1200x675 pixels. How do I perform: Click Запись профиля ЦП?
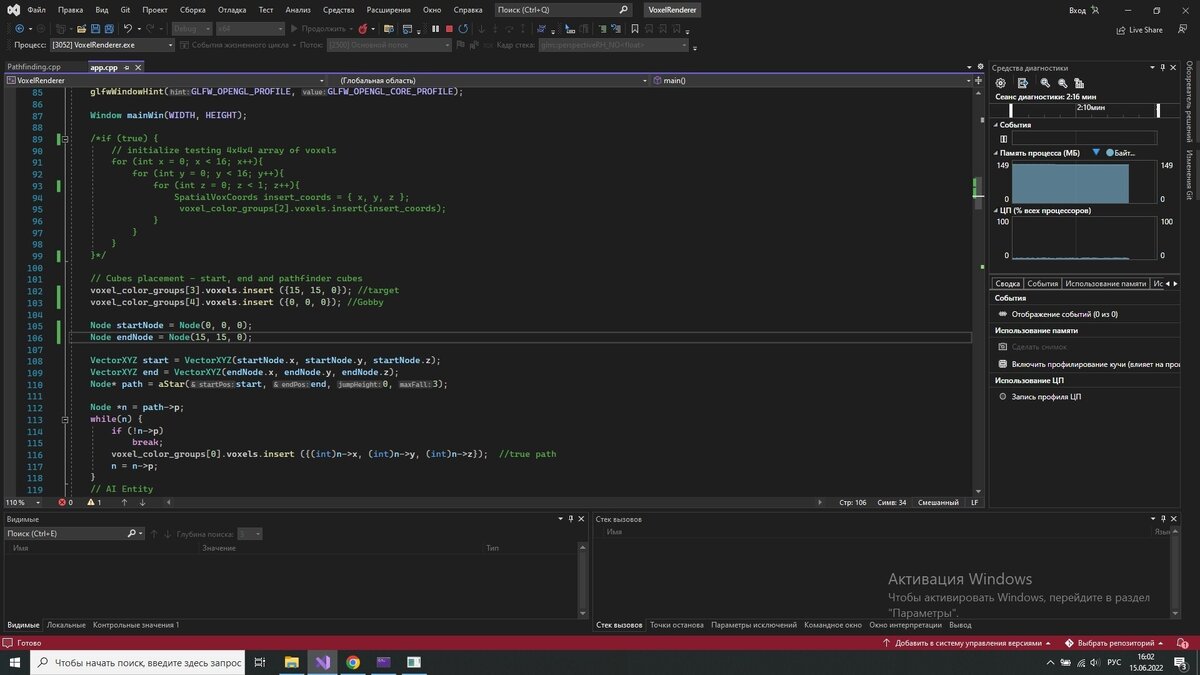[x=1047, y=397]
